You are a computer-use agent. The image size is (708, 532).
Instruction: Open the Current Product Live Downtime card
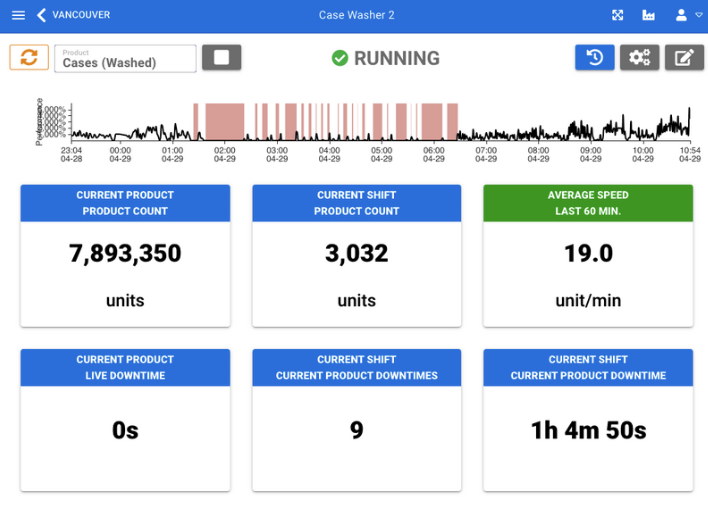click(x=125, y=420)
